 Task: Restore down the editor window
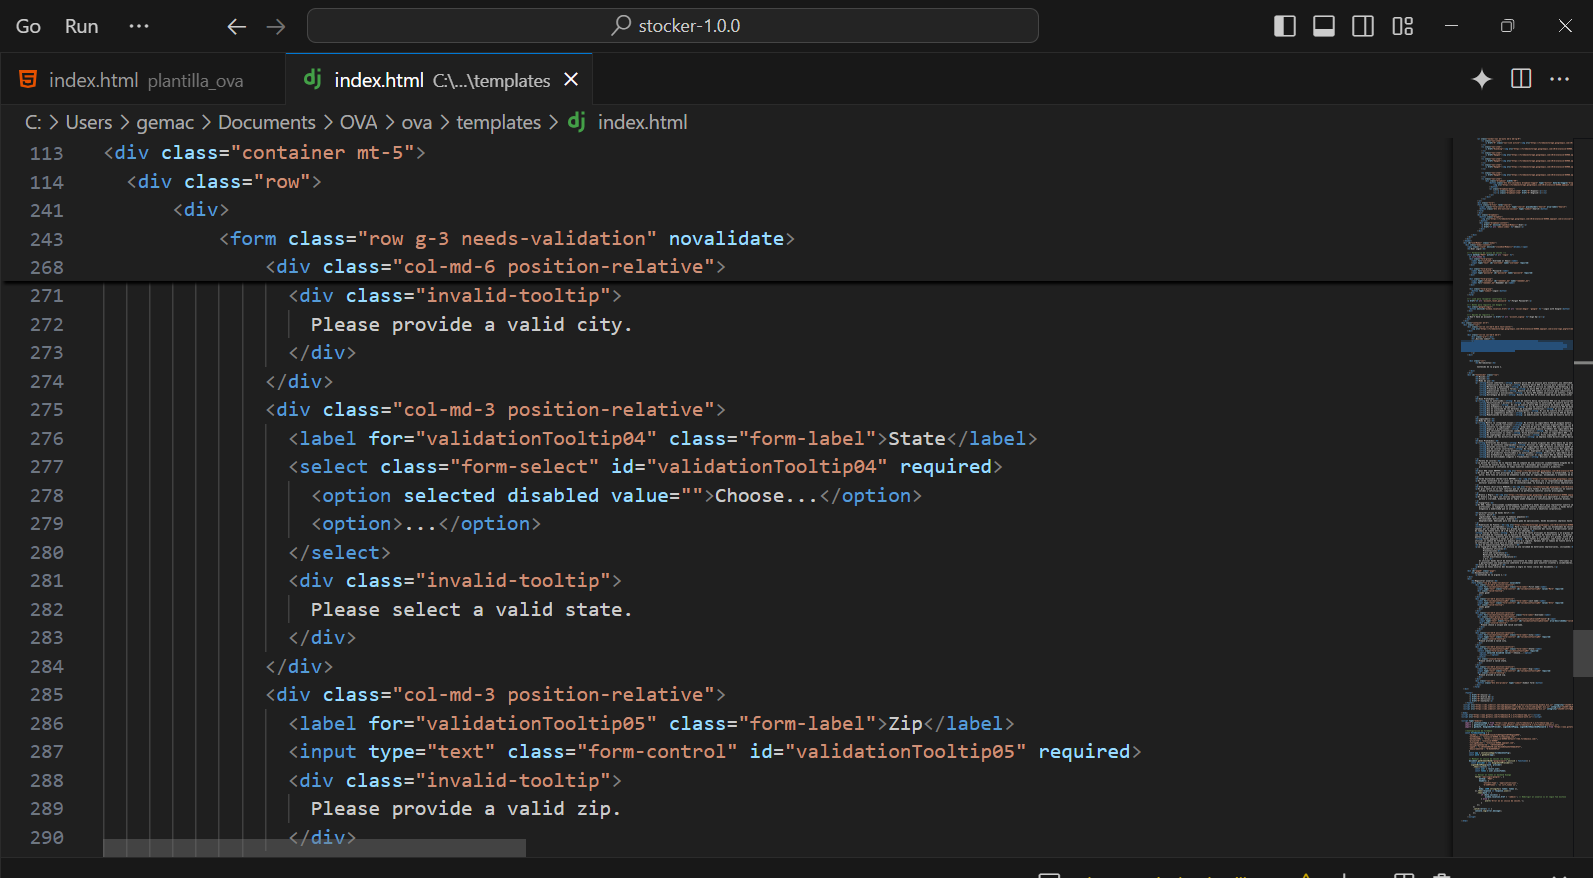pos(1507,26)
